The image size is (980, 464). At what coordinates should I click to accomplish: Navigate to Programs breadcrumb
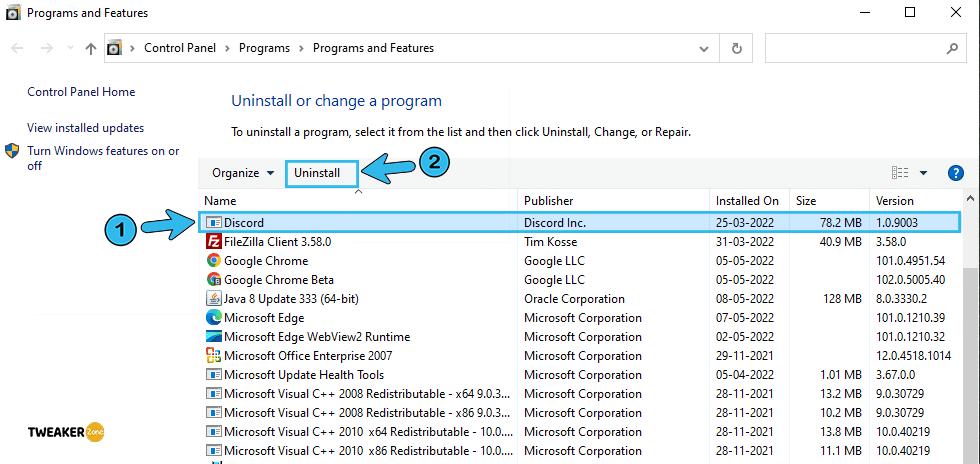tap(264, 48)
